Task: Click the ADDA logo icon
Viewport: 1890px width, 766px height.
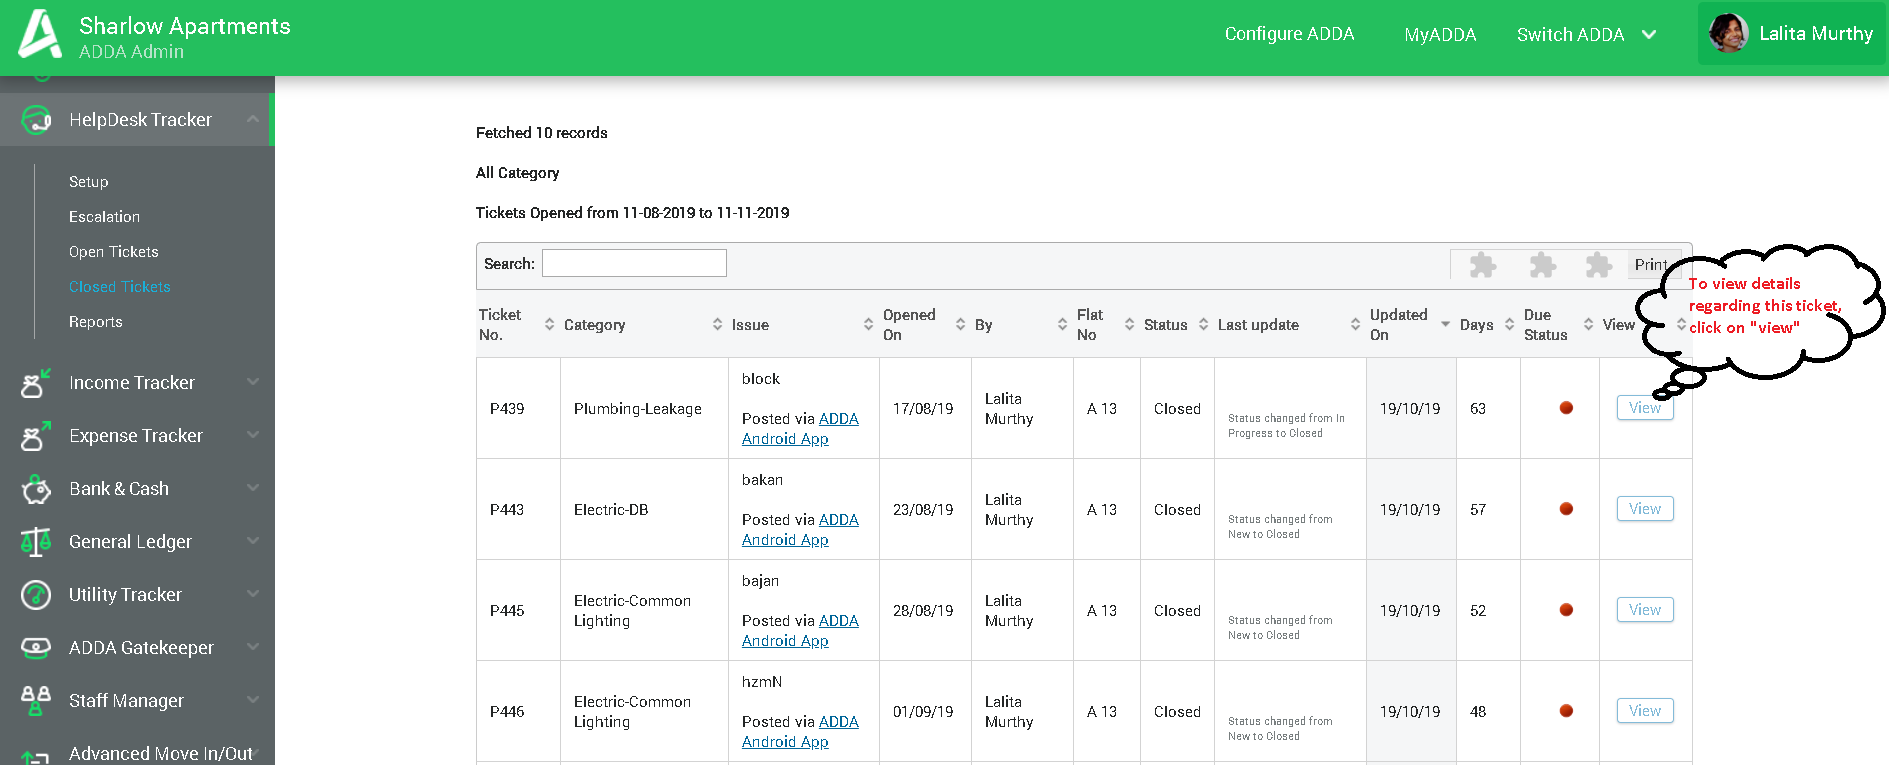Action: [x=40, y=34]
